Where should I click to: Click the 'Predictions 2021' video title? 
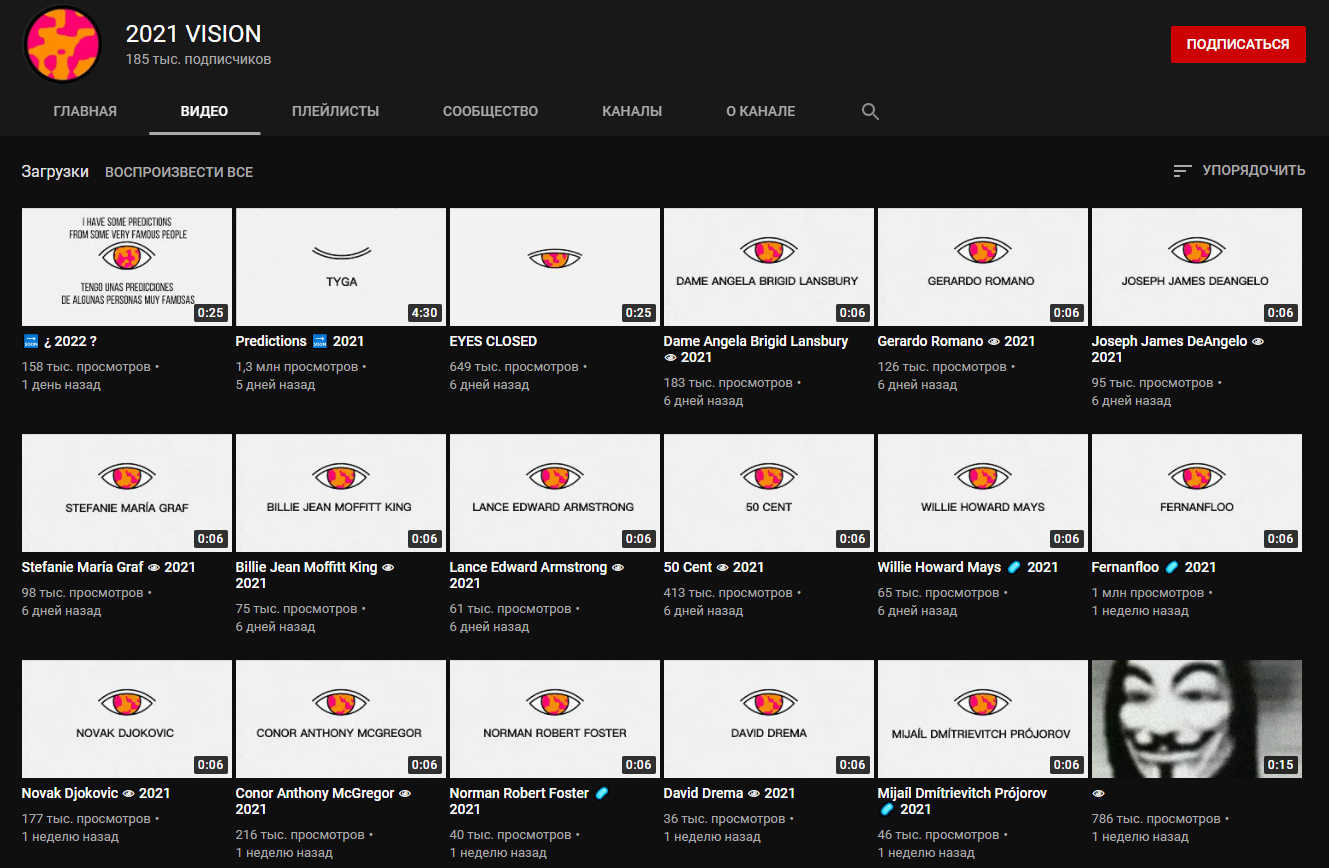point(300,341)
